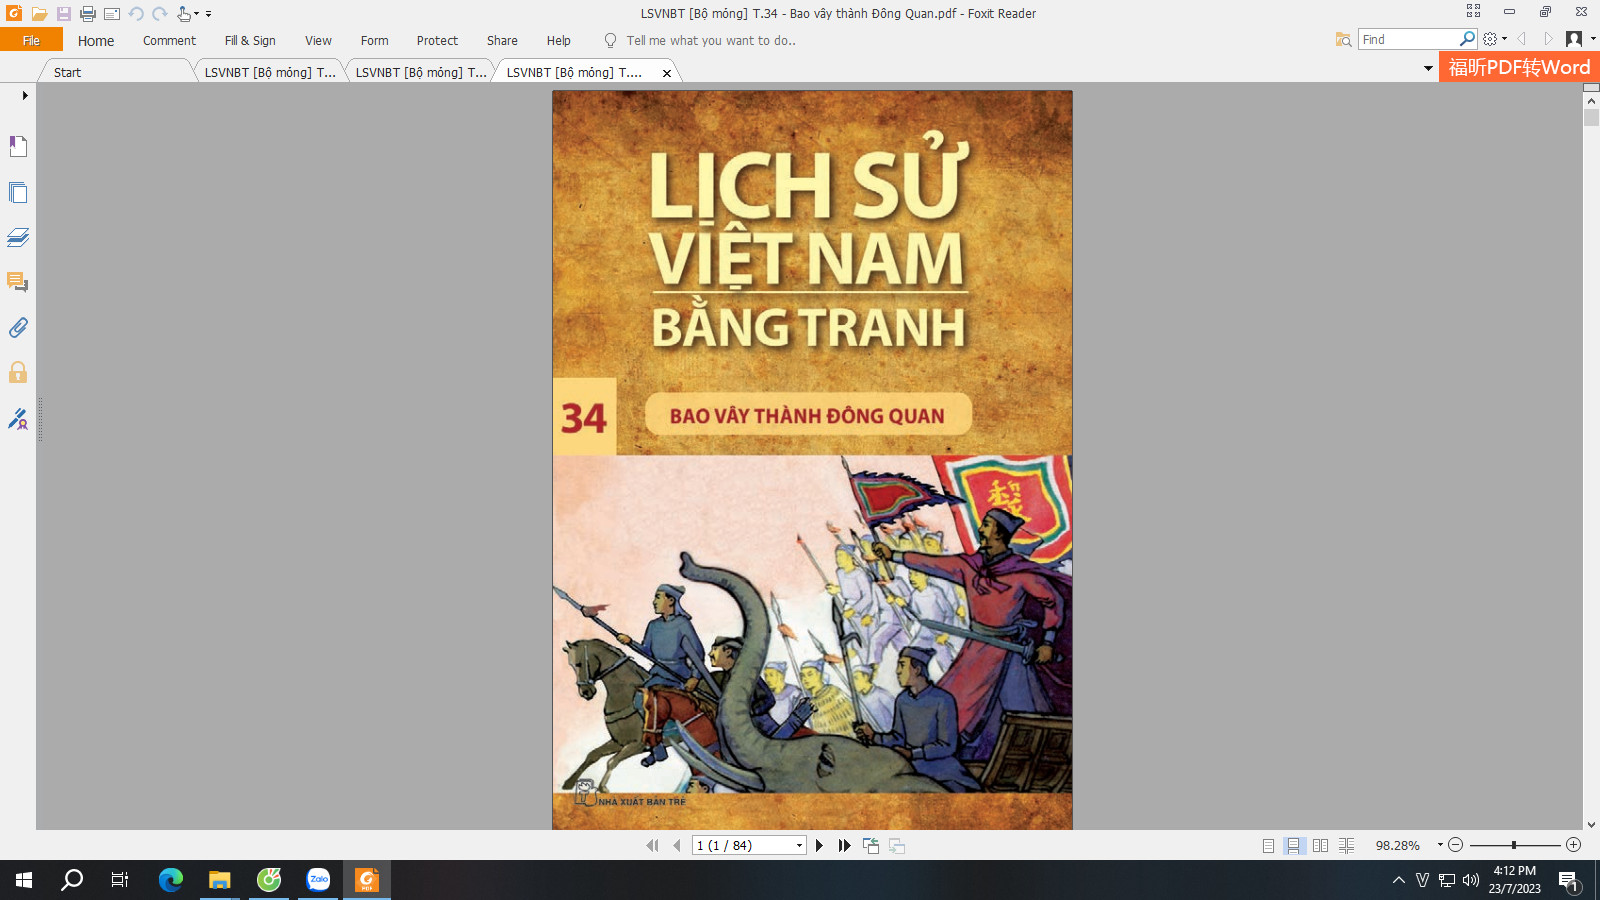The height and width of the screenshot is (900, 1600).
Task: Open Microsoft Edge from the taskbar
Action: tap(171, 880)
